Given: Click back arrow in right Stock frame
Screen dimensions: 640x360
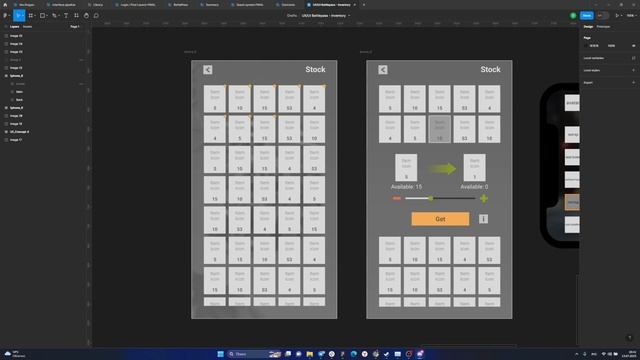Looking at the screenshot, I should [x=383, y=70].
